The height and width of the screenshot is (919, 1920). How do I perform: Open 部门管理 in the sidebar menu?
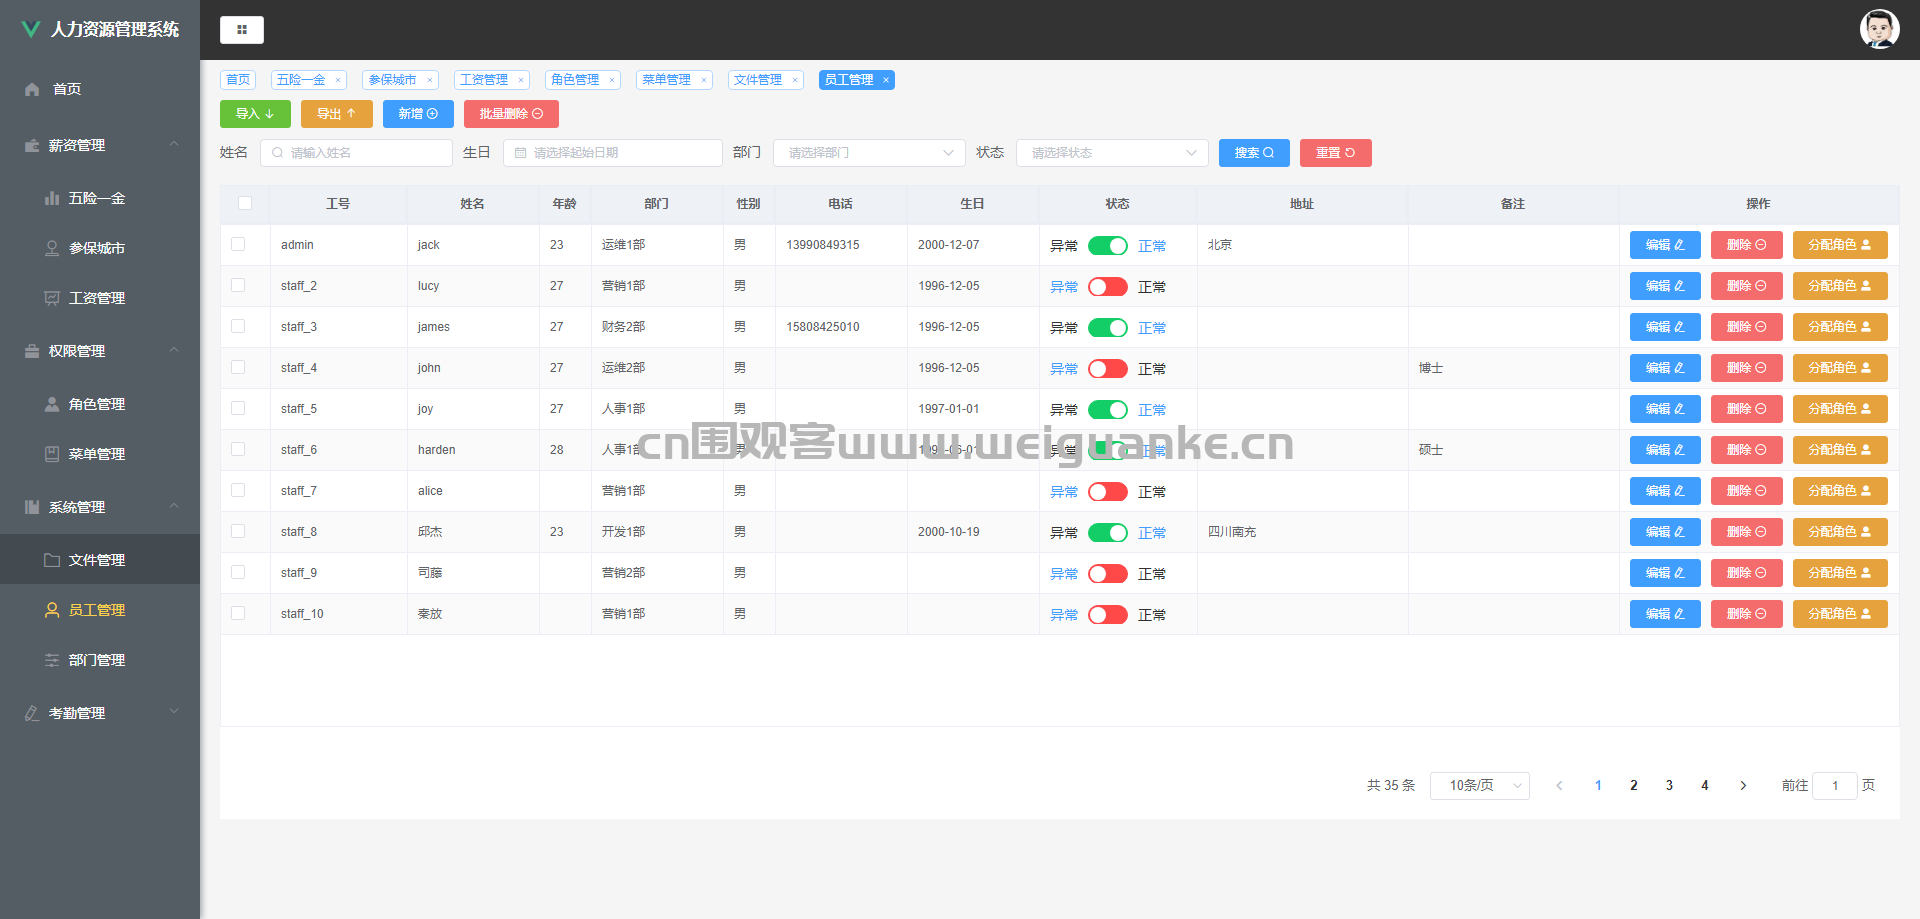click(100, 660)
